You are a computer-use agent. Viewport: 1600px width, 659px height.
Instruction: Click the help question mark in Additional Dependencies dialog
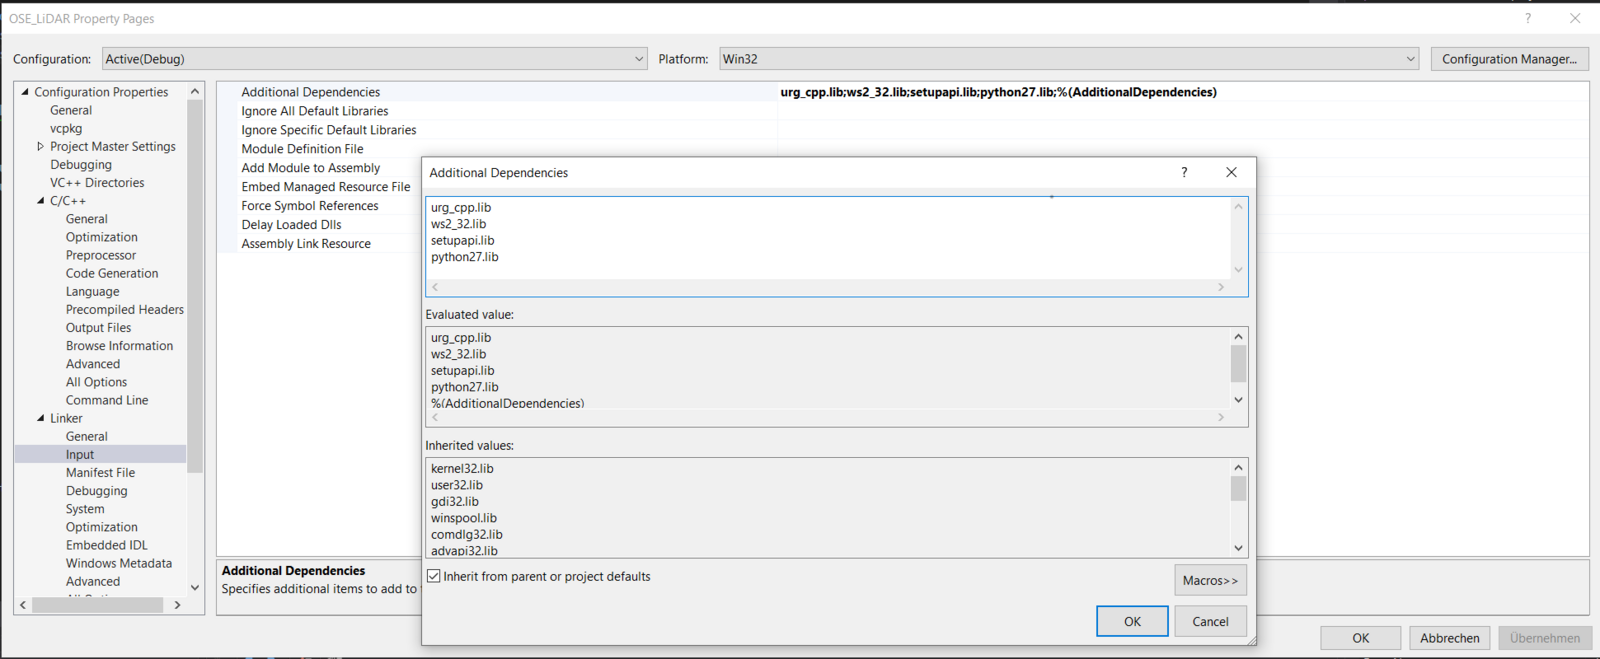tap(1184, 173)
